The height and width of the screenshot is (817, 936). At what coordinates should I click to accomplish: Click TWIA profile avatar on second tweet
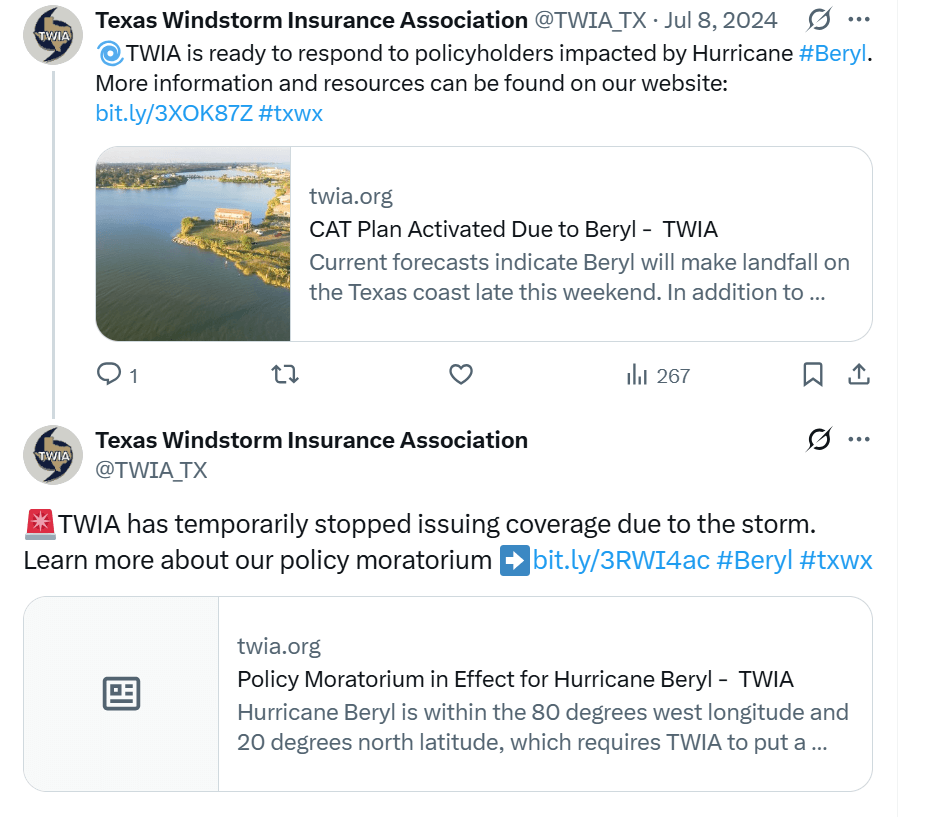(x=53, y=453)
